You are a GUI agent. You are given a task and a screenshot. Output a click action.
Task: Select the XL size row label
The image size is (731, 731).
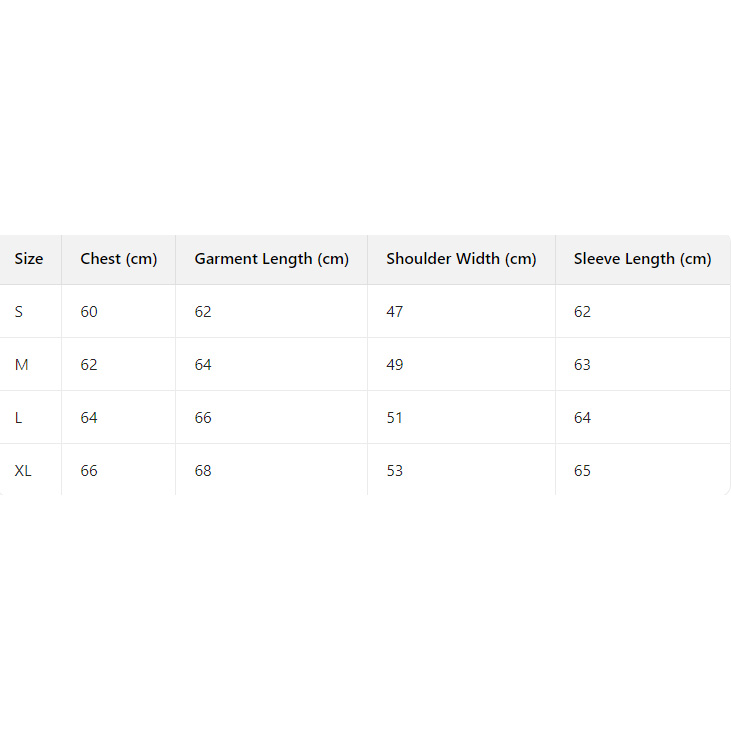click(23, 471)
